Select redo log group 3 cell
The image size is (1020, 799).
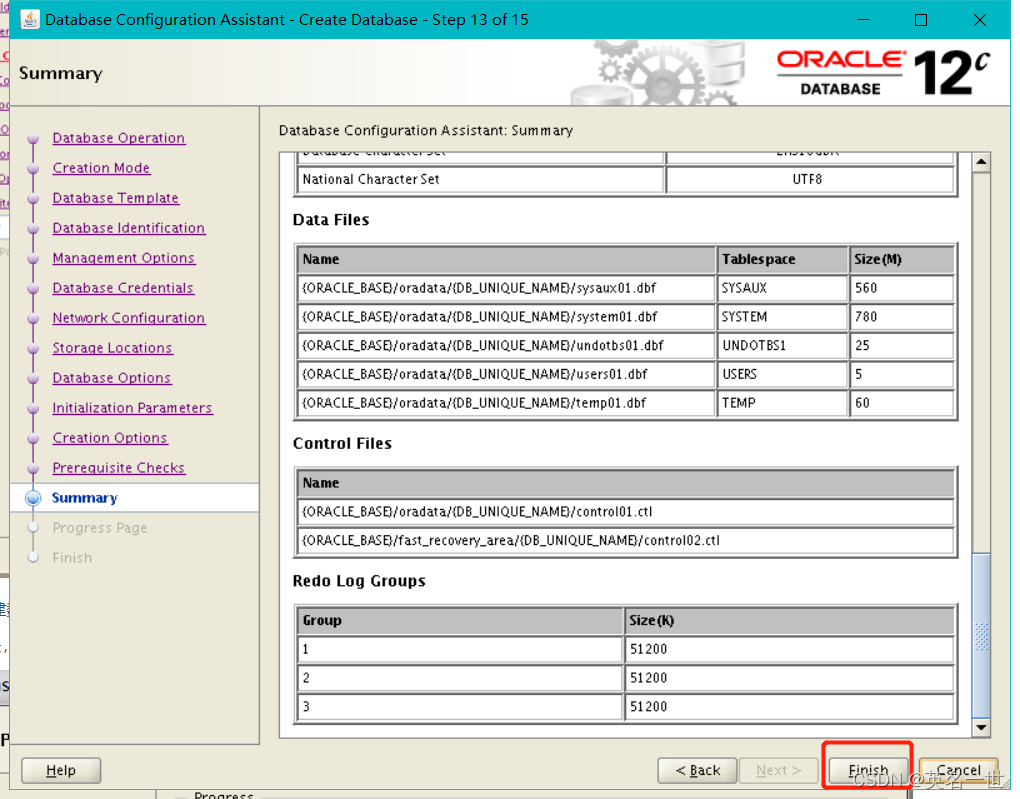pos(460,706)
